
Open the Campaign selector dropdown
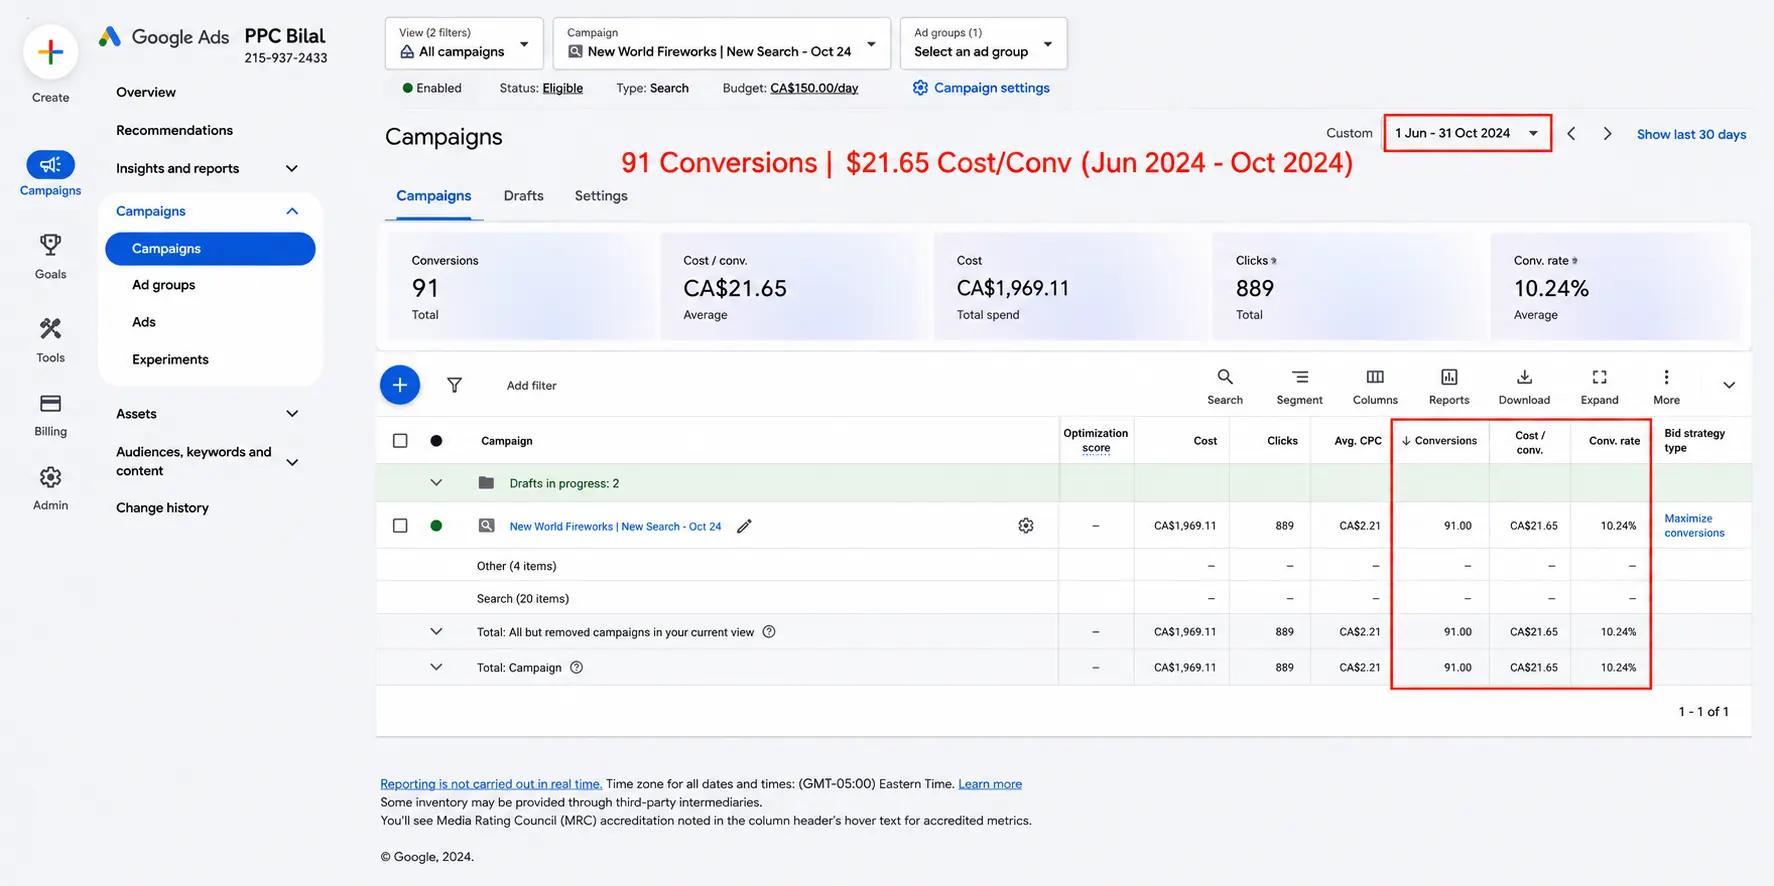point(721,43)
